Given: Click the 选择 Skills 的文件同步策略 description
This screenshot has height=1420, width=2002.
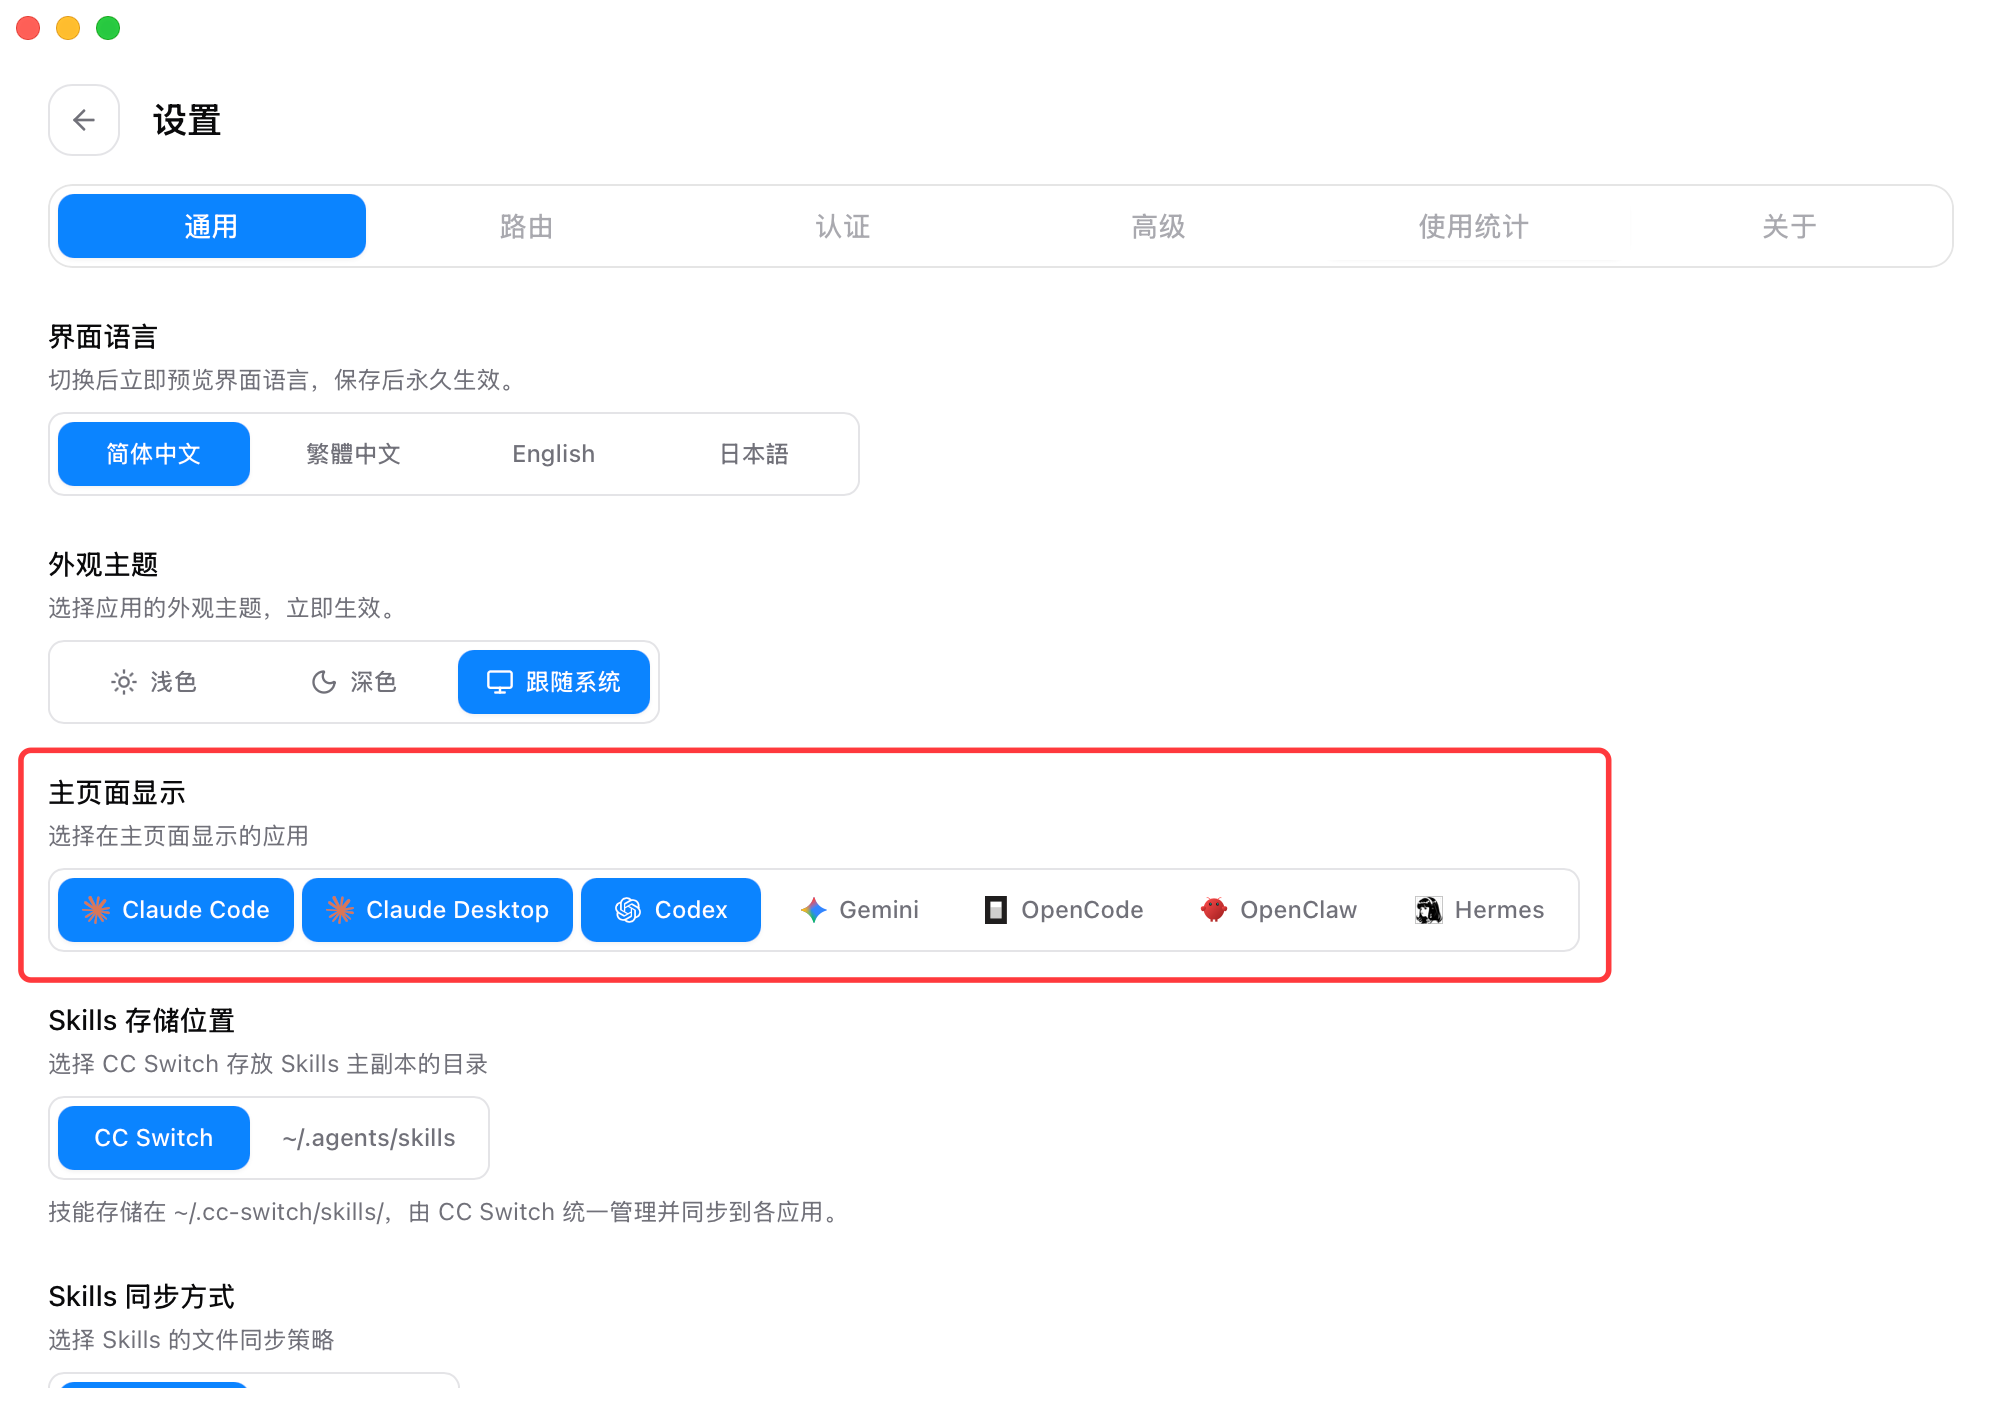Looking at the screenshot, I should (191, 1340).
